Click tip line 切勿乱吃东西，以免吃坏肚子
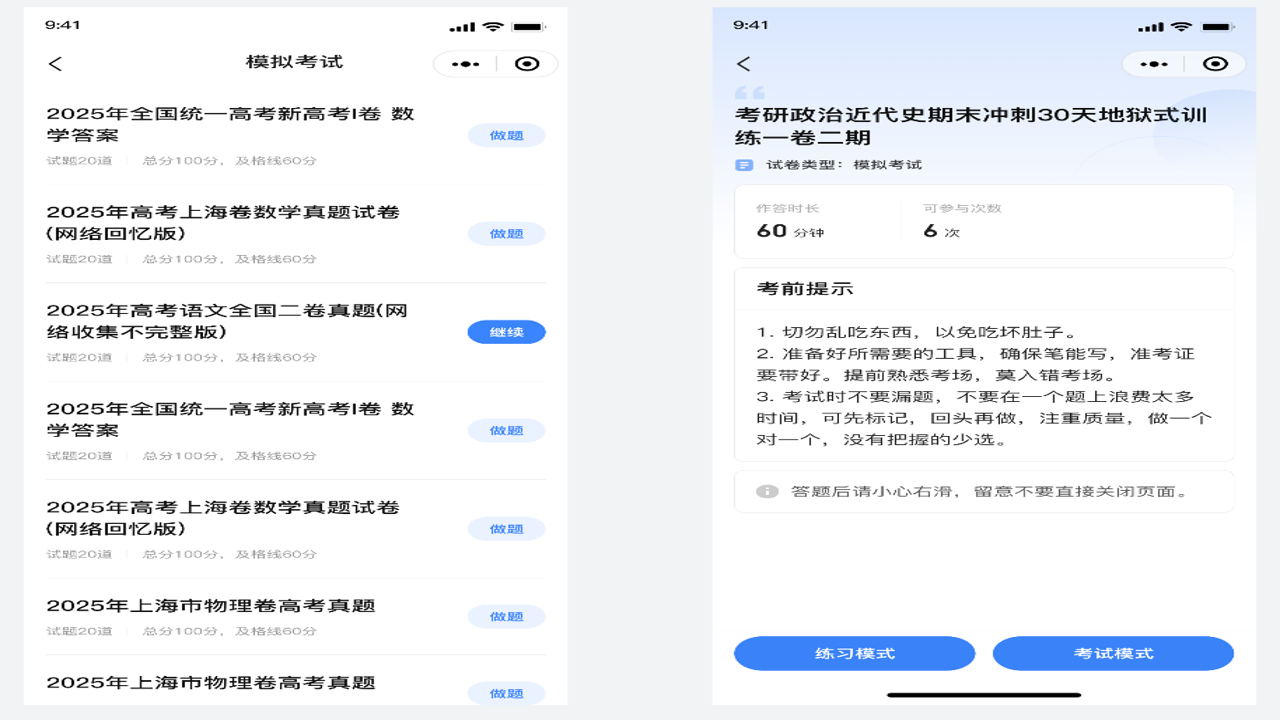This screenshot has height=720, width=1280. point(916,332)
